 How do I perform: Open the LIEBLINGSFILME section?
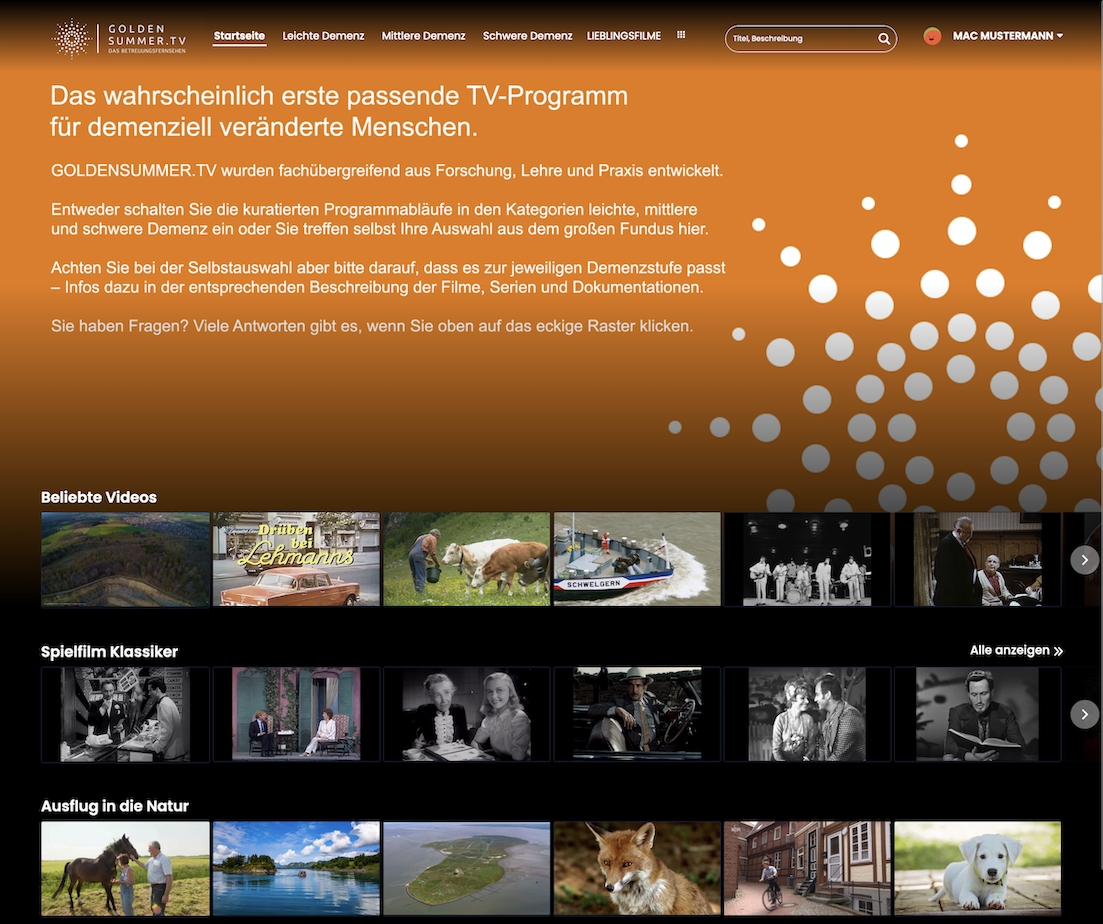click(x=624, y=36)
